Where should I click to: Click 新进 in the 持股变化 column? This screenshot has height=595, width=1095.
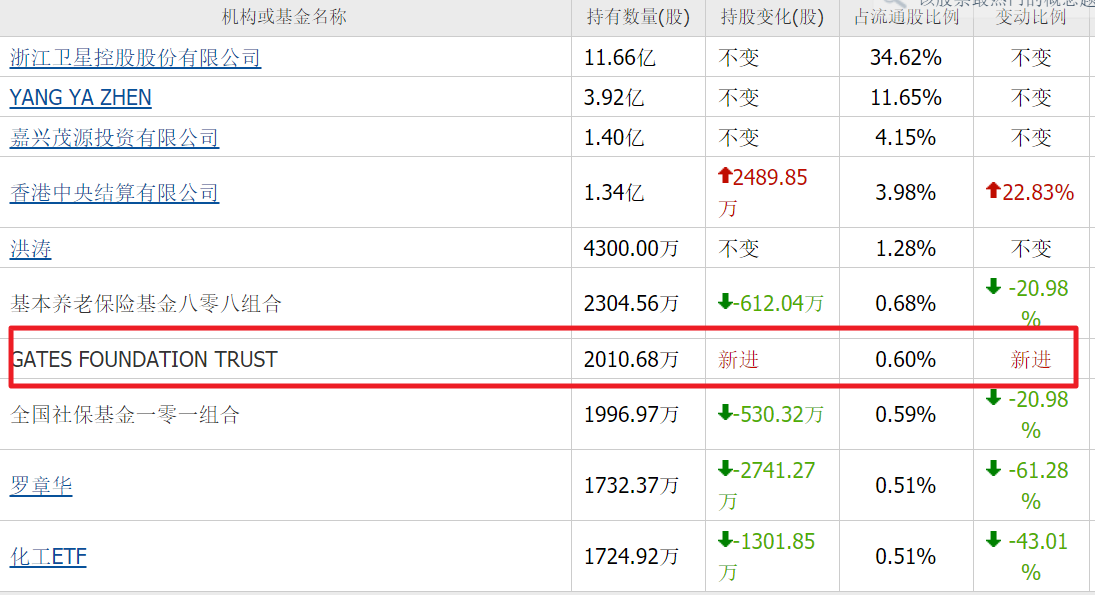coord(738,360)
